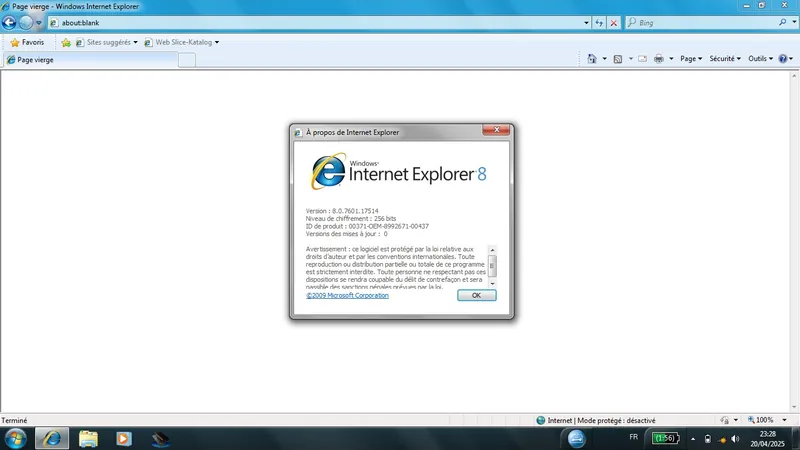Launch Windows Media Player from taskbar
This screenshot has width=800, height=450.
point(123,439)
